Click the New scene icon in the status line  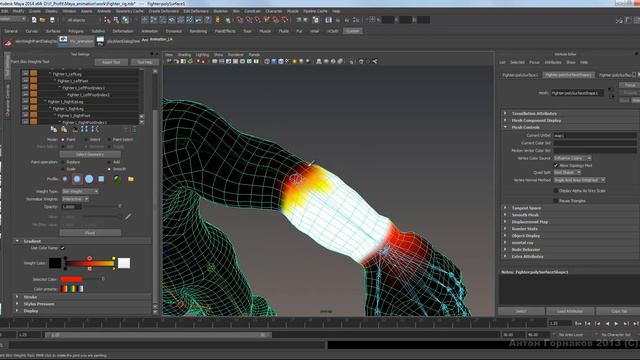34,20
